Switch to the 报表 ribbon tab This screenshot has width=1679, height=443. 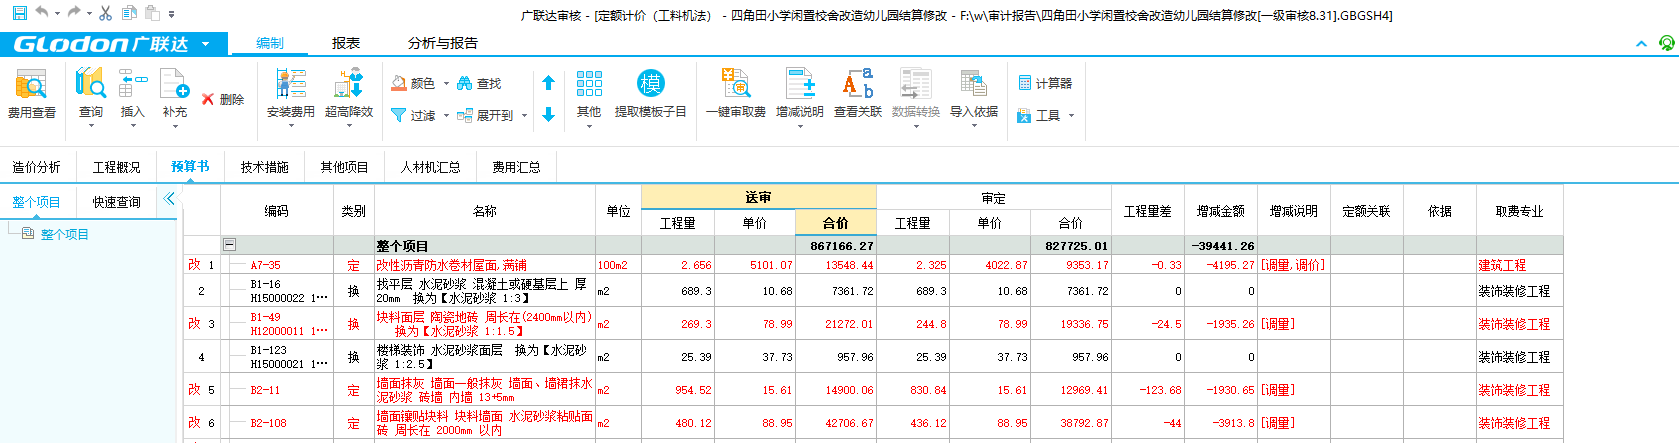346,43
